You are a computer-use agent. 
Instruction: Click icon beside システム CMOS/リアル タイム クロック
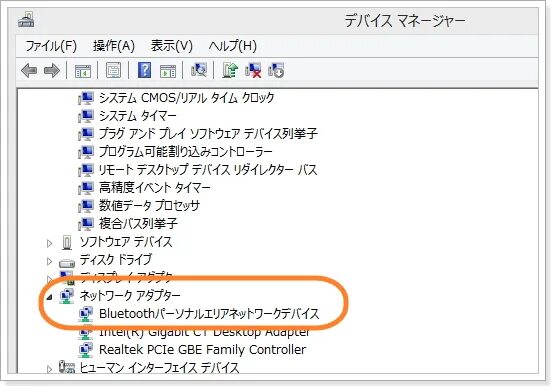86,98
